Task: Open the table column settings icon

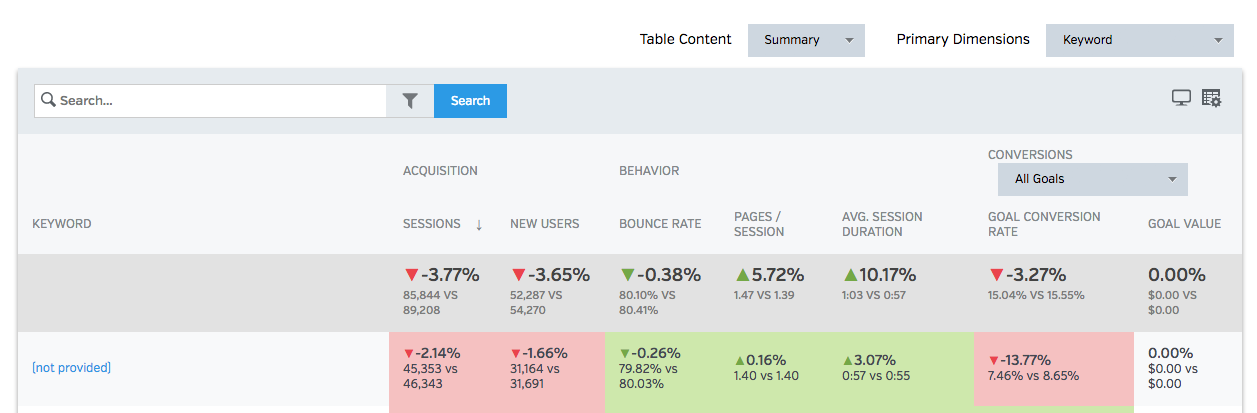Action: click(x=1211, y=98)
